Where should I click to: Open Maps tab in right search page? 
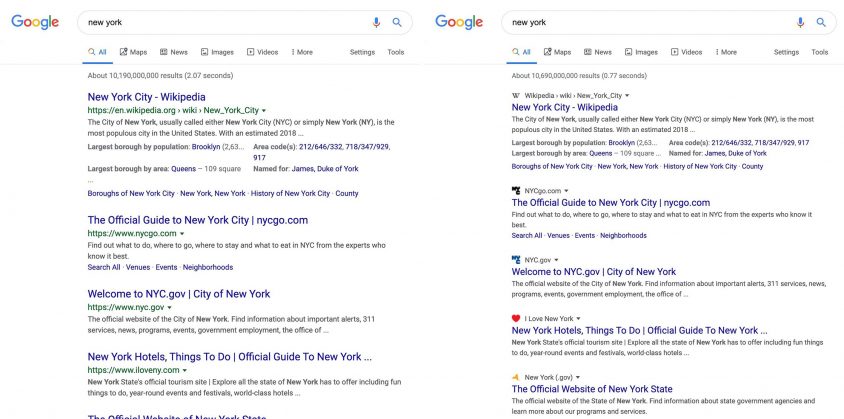pyautogui.click(x=557, y=52)
